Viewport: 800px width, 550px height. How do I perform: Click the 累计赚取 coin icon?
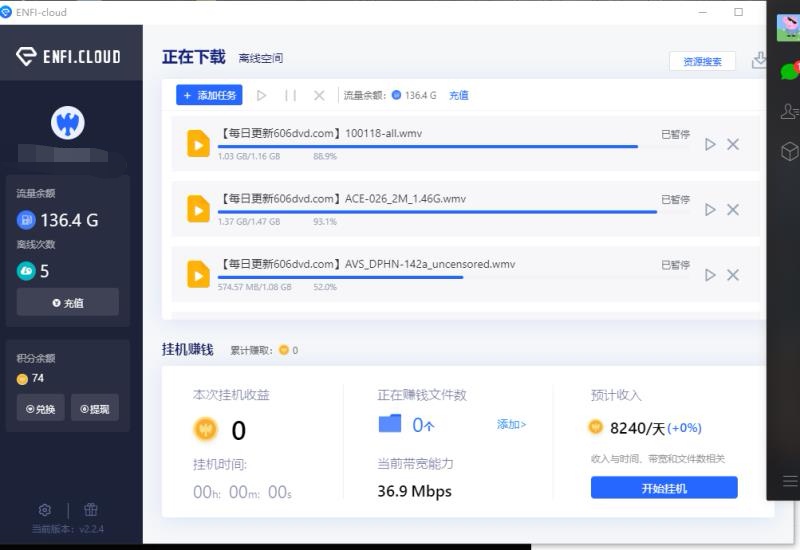click(x=284, y=350)
